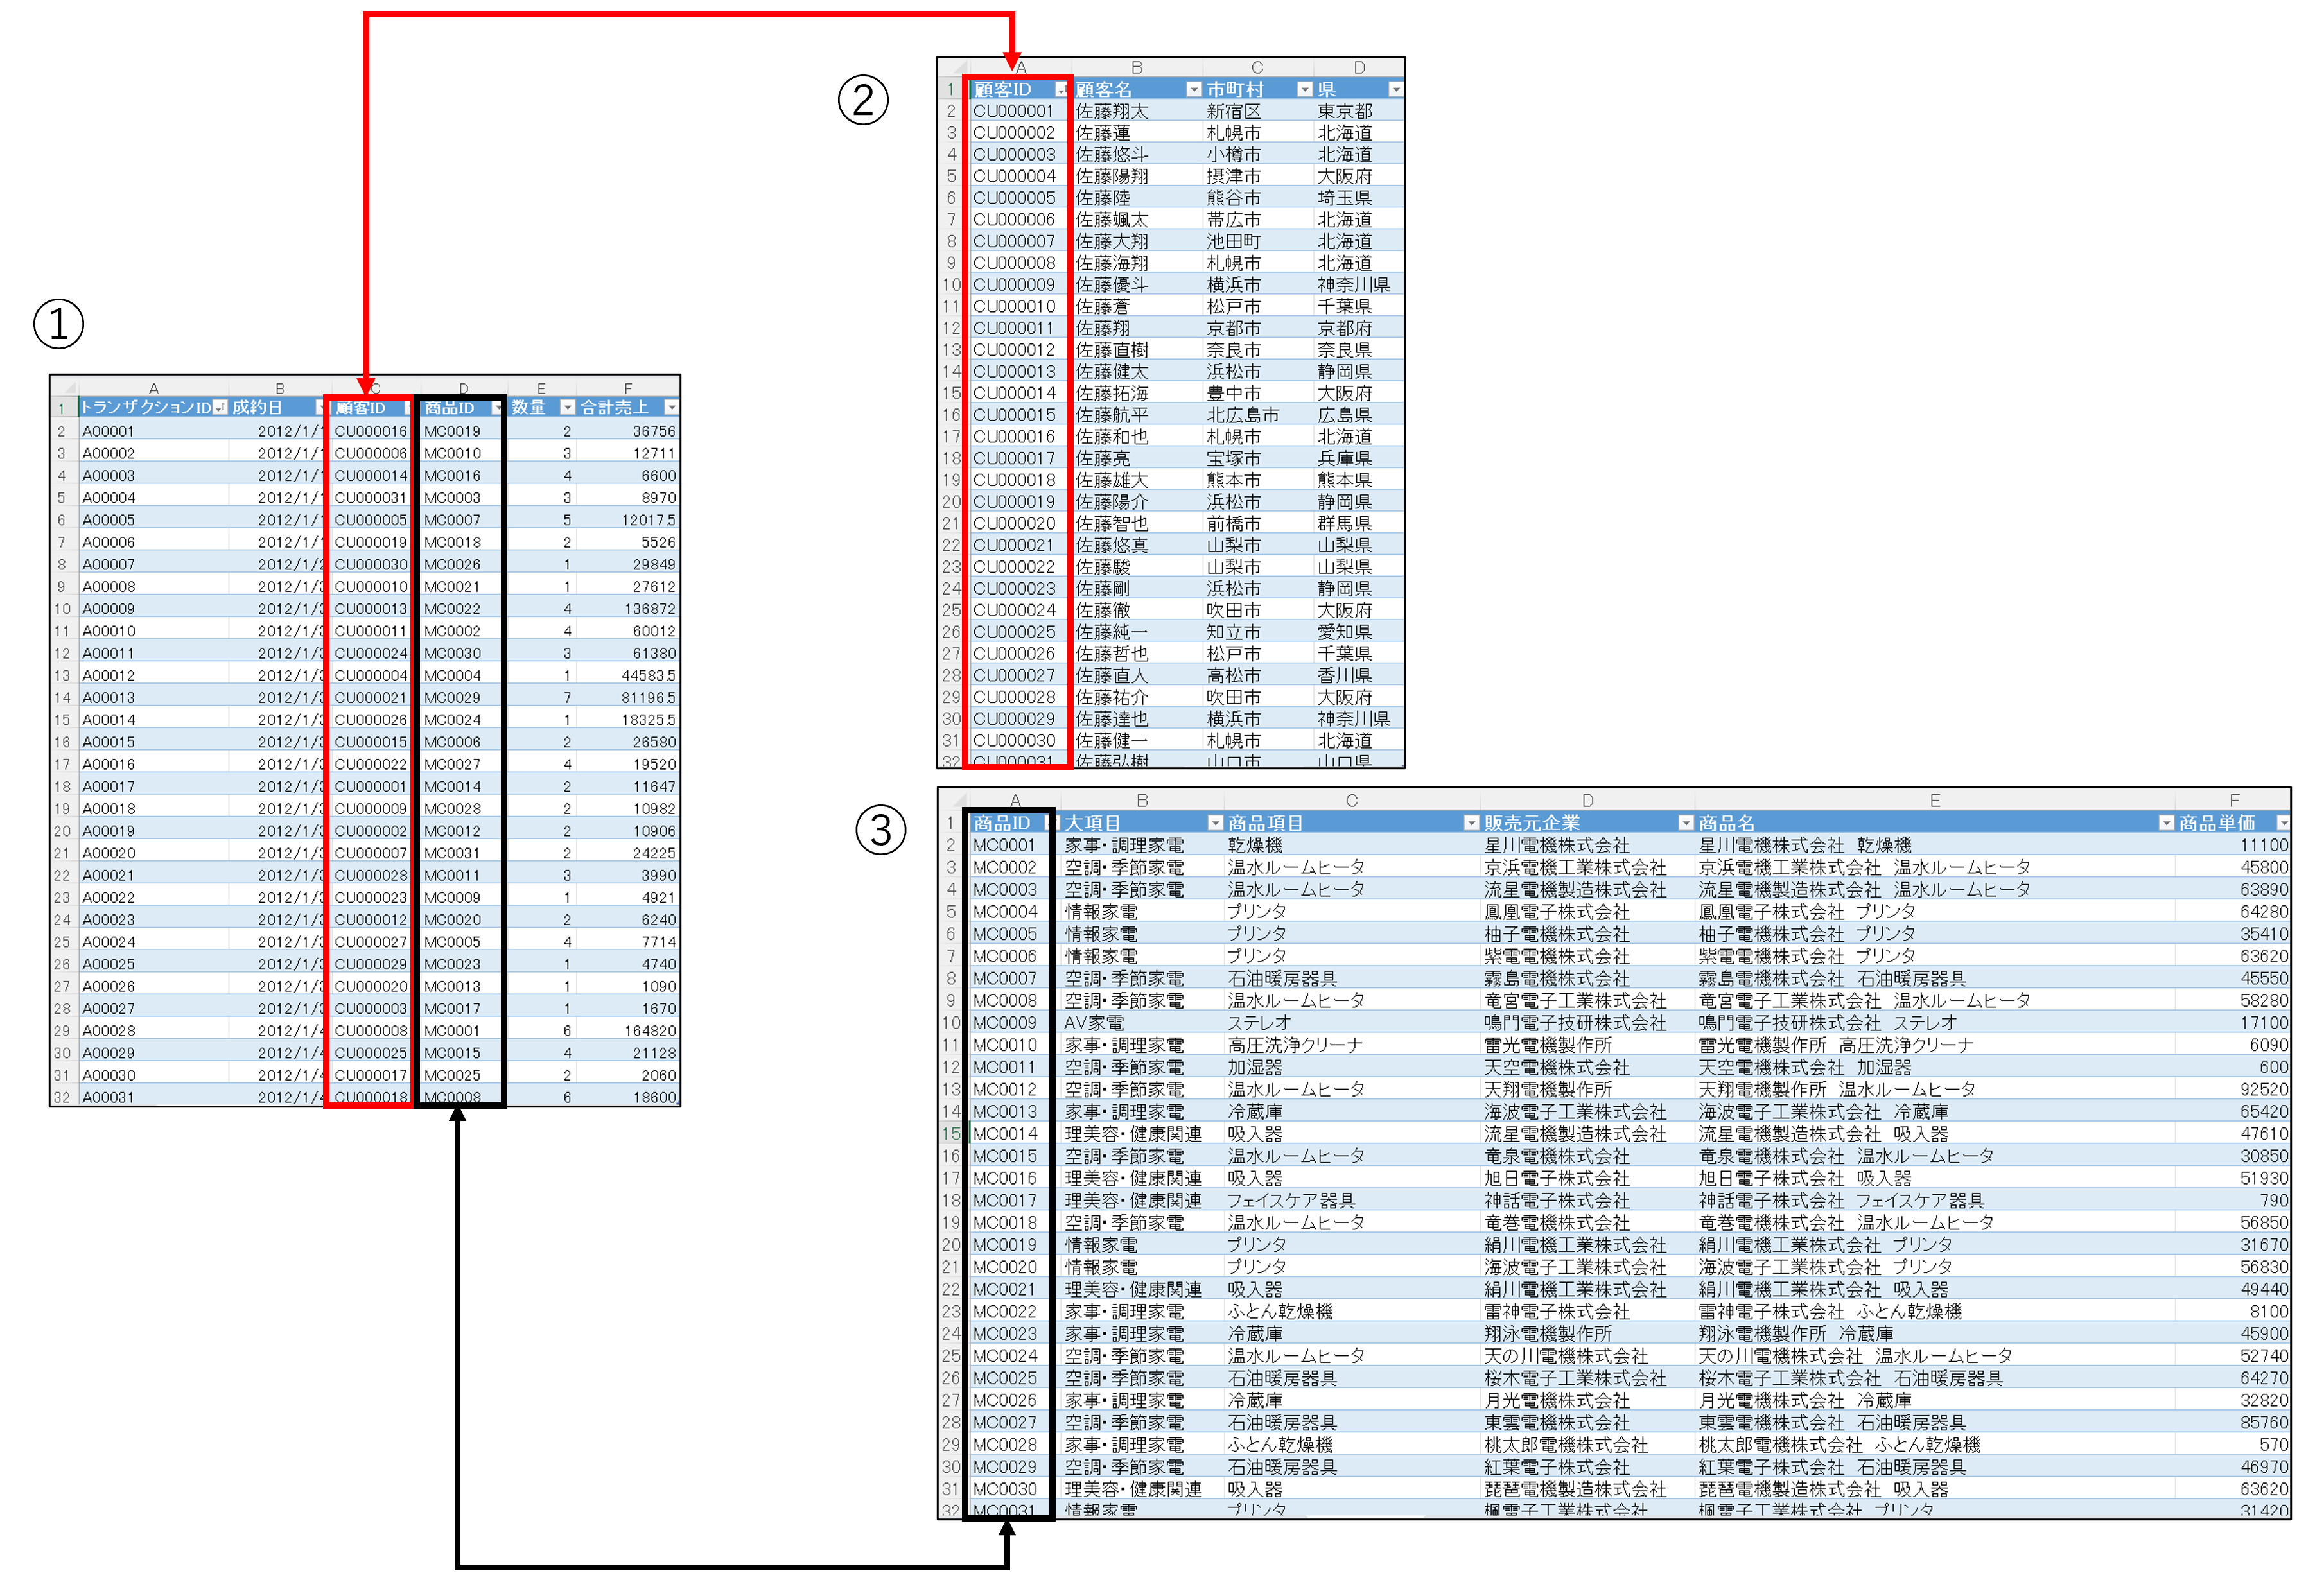Open the 商品名 filter dropdown in table 3
The height and width of the screenshot is (1589, 2324).
click(x=2166, y=823)
